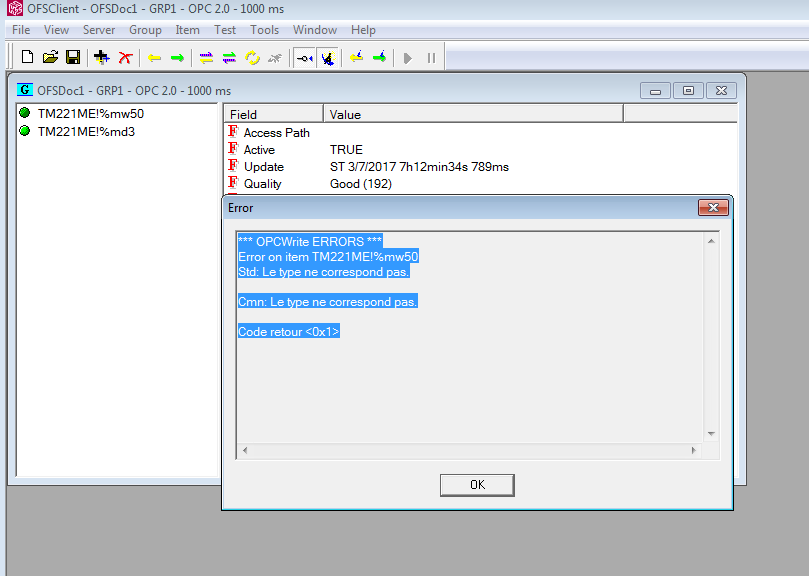Select item TM221ME!%md3 in the list
Image resolution: width=809 pixels, height=576 pixels.
[x=86, y=131]
